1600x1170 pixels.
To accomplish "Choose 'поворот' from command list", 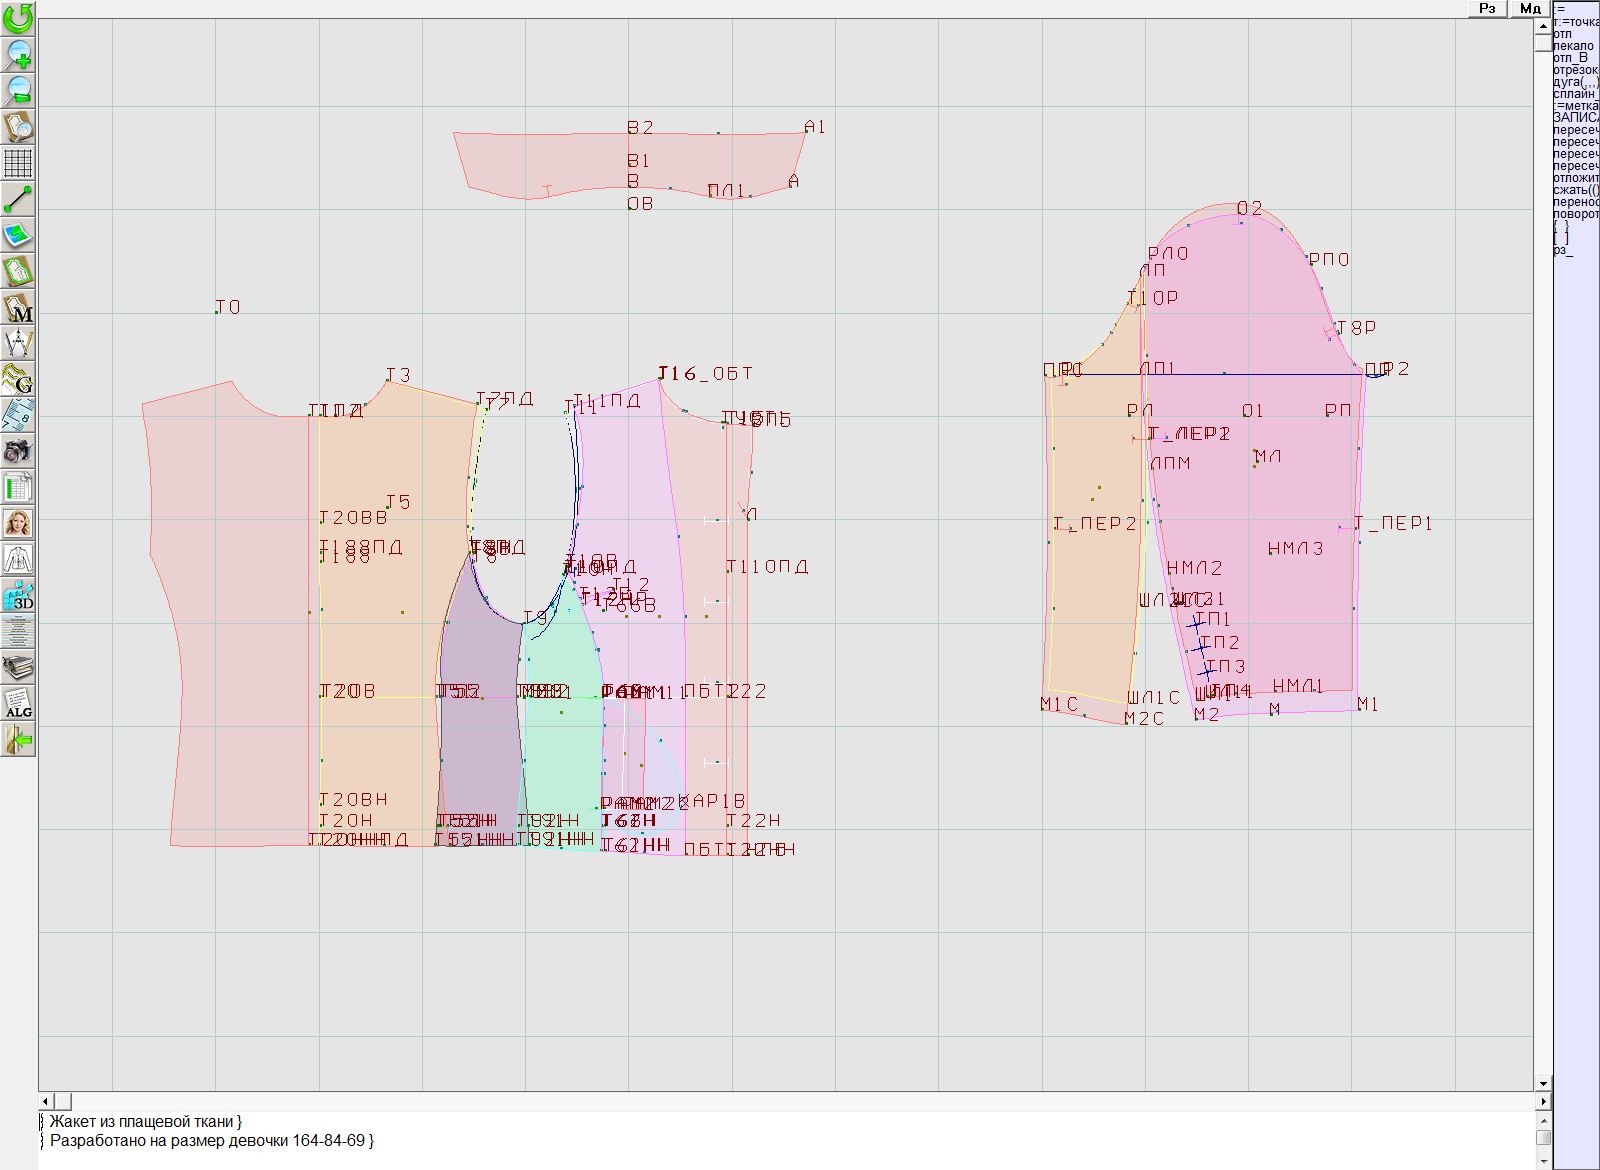I will [x=1575, y=214].
